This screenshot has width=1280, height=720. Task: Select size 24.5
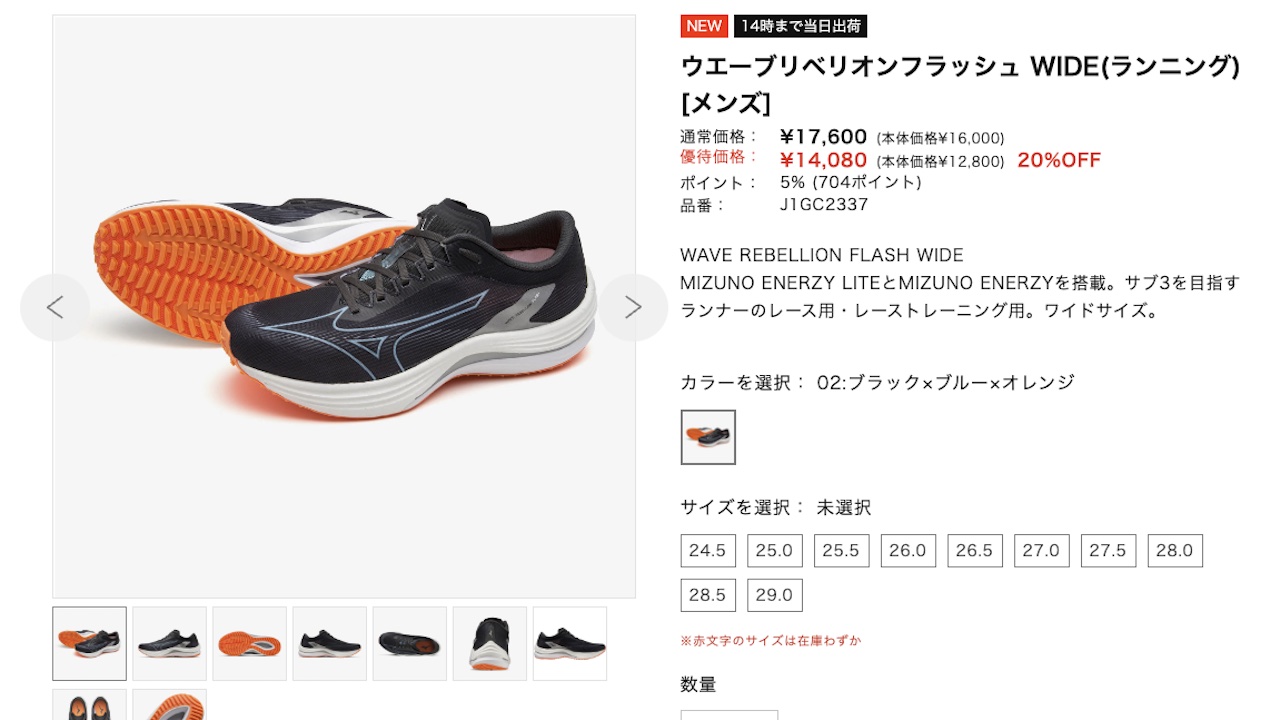pos(708,551)
